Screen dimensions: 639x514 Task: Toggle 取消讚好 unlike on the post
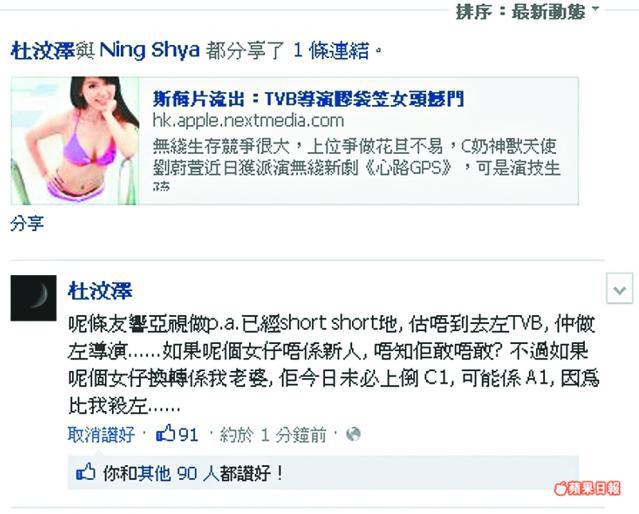click(101, 435)
